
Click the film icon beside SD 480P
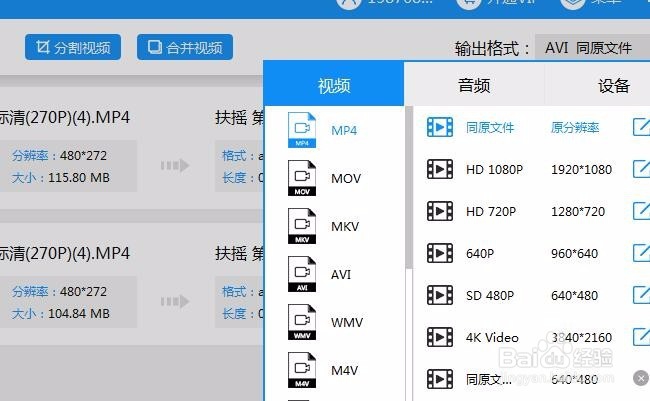440,295
